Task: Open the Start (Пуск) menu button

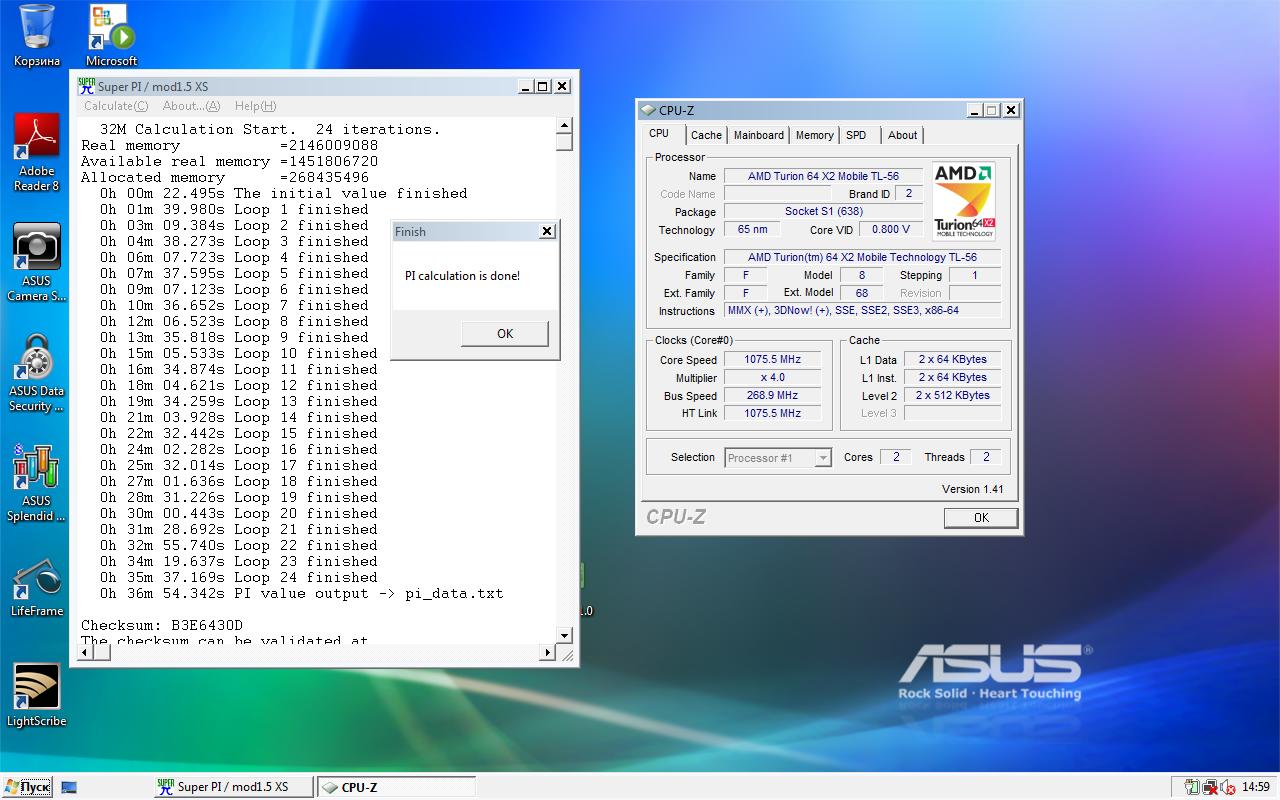Action: point(27,787)
